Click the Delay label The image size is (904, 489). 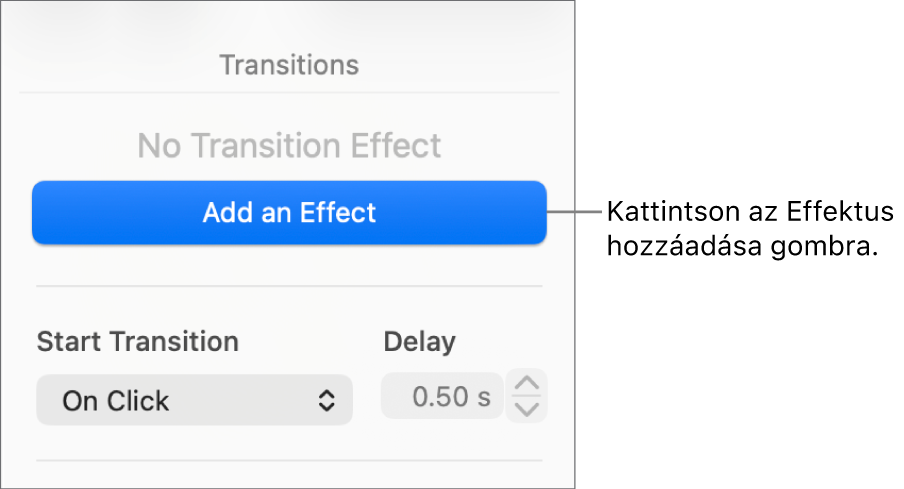(x=419, y=342)
